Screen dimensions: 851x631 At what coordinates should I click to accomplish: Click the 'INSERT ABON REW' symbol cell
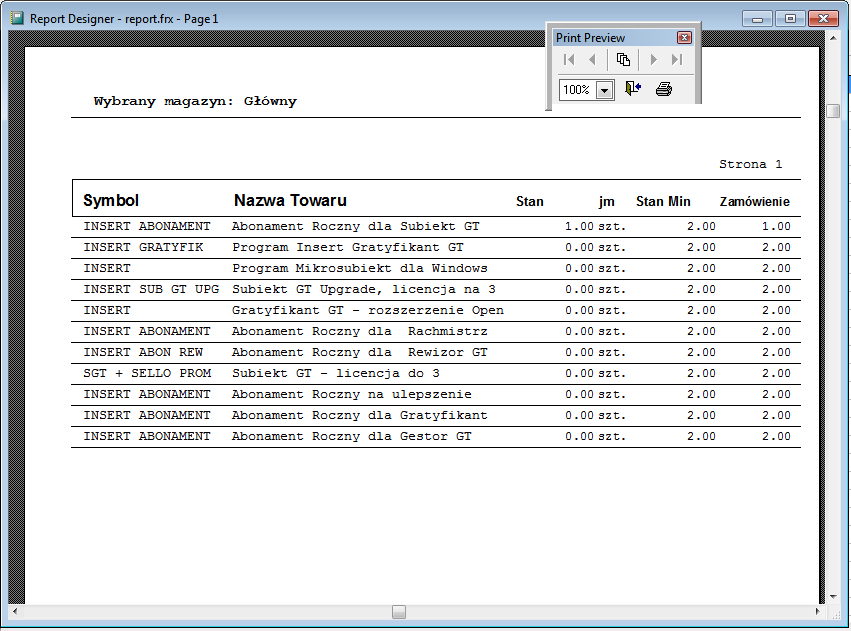(143, 353)
